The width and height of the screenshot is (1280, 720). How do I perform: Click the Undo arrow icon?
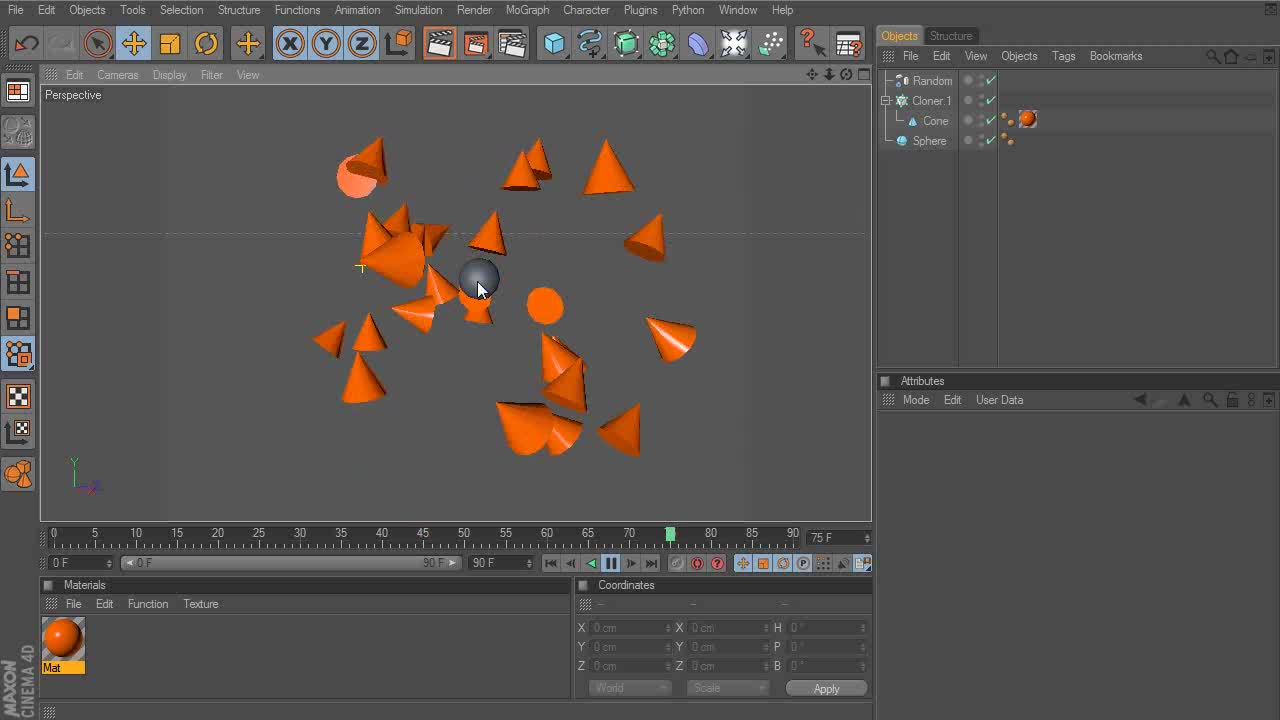pos(26,44)
